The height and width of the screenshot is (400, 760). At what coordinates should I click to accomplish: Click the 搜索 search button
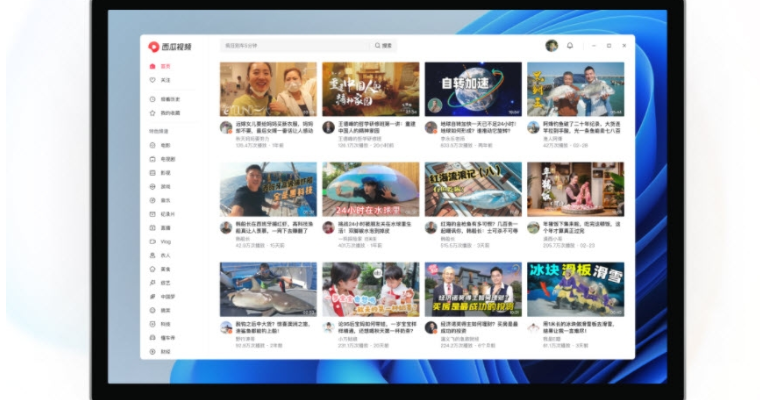[x=383, y=46]
